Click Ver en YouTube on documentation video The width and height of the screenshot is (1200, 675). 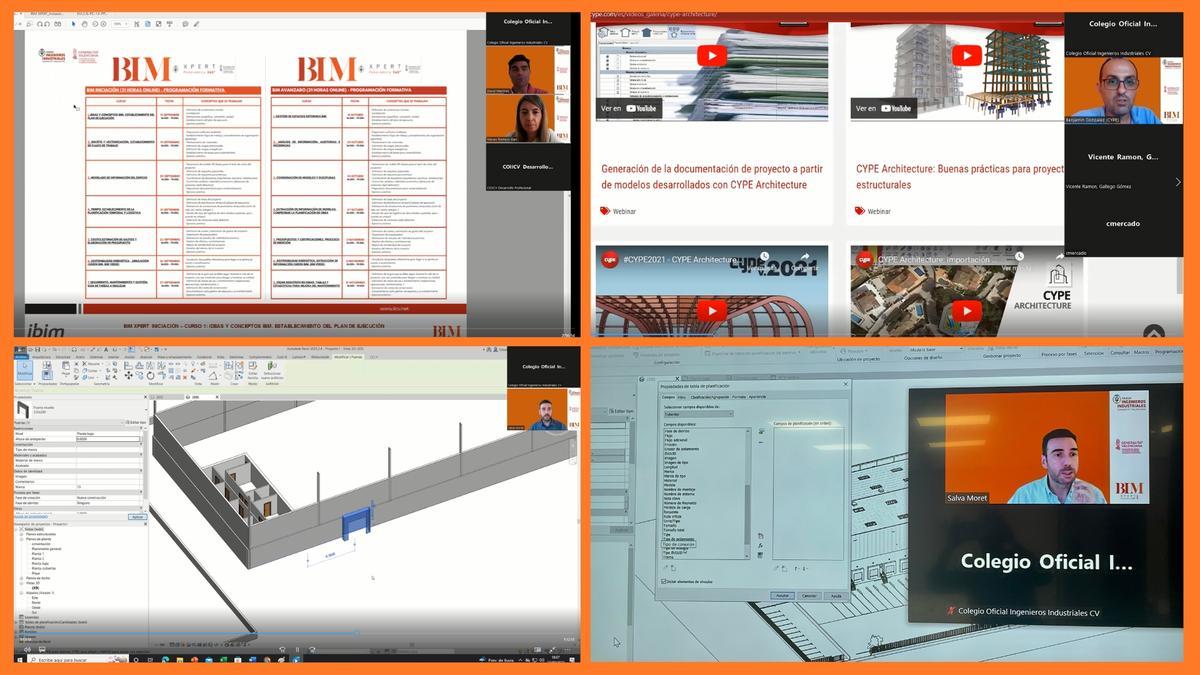pyautogui.click(x=629, y=108)
